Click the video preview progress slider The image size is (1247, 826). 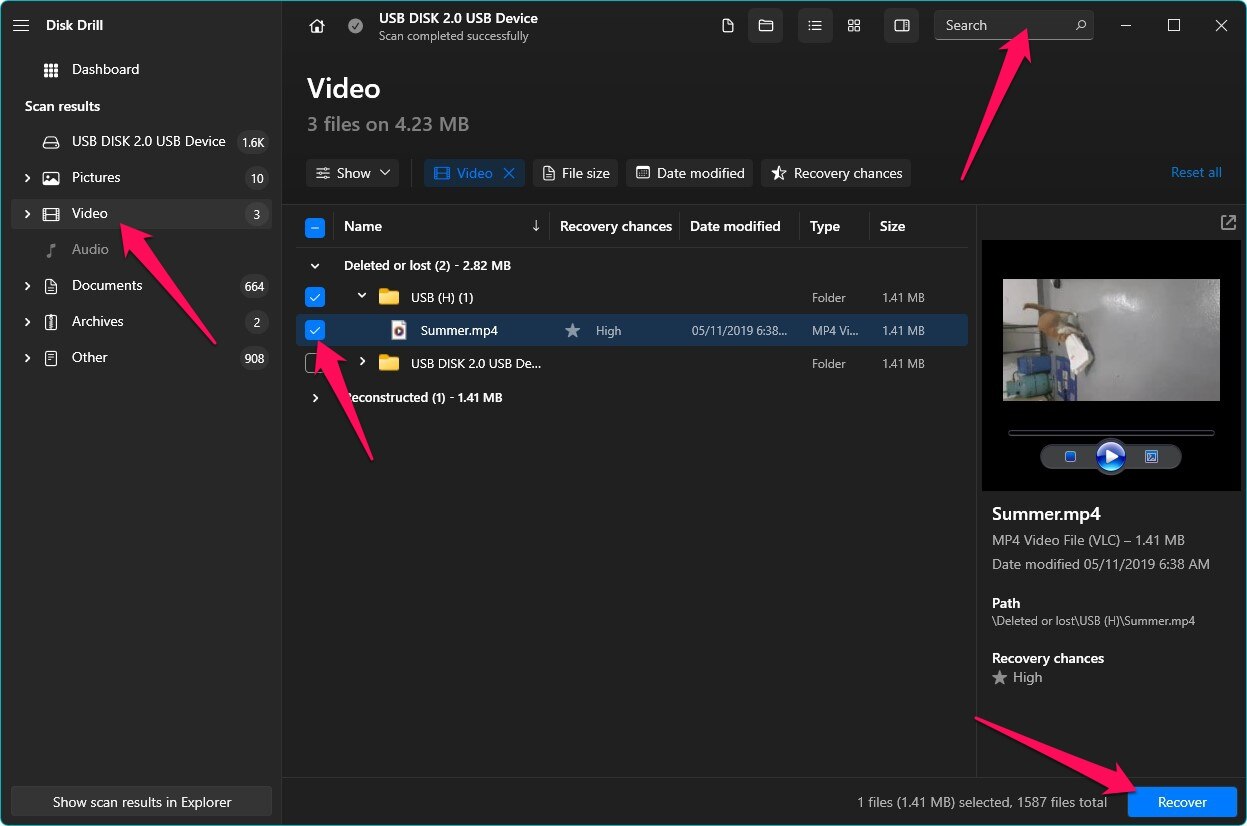[x=1111, y=433]
